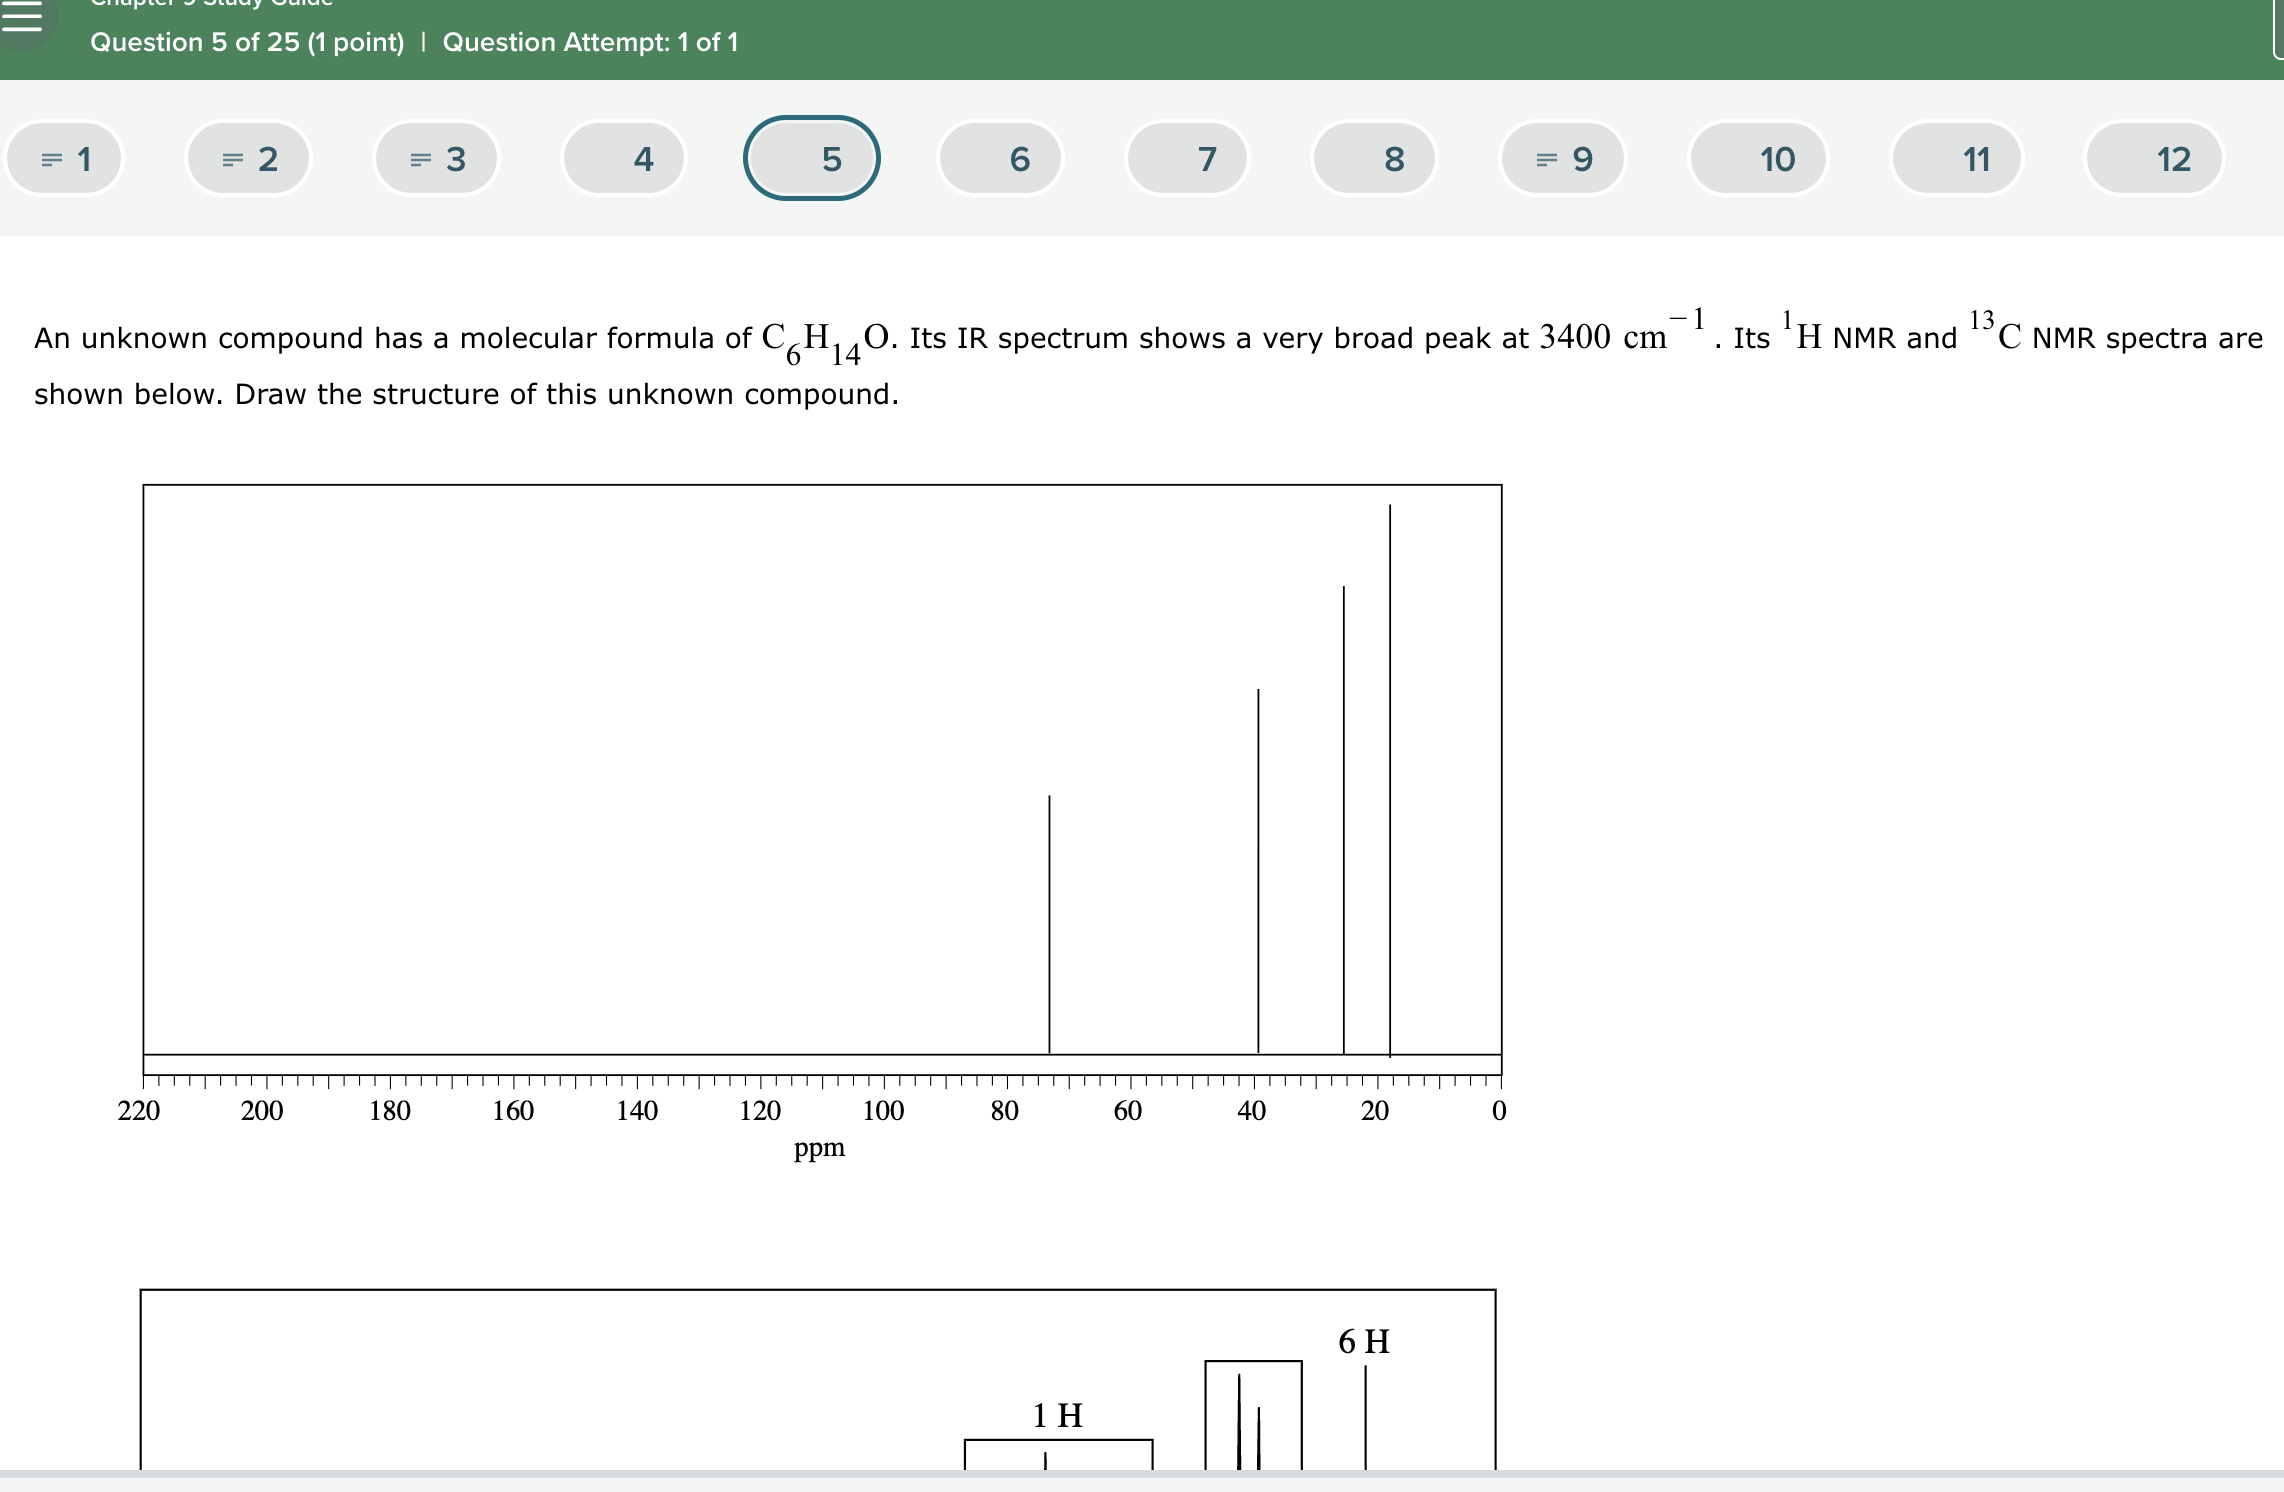This screenshot has width=2284, height=1492.
Task: Go to question 4
Action: pos(624,159)
